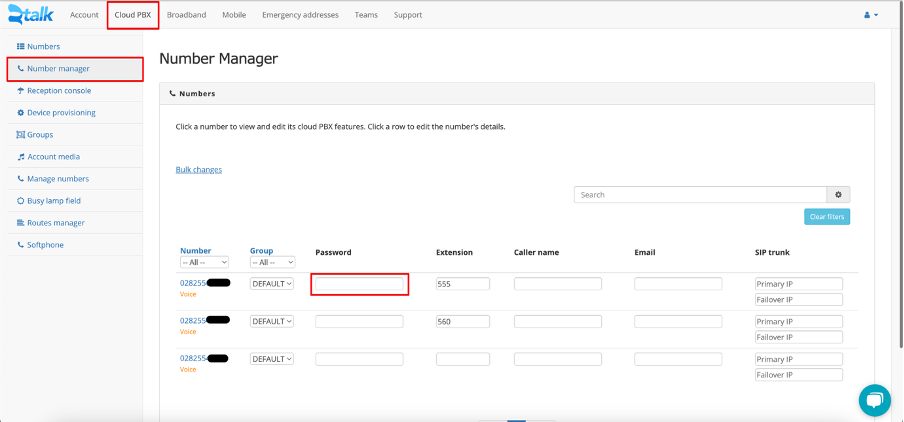Click Password field in extension 555 row
This screenshot has width=904, height=422.
359,284
